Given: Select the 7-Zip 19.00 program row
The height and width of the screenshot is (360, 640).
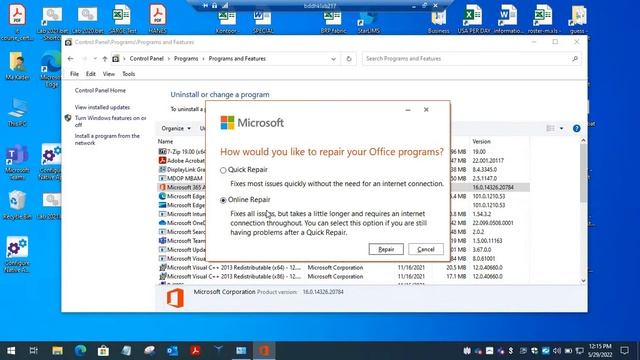Looking at the screenshot, I should (x=182, y=151).
